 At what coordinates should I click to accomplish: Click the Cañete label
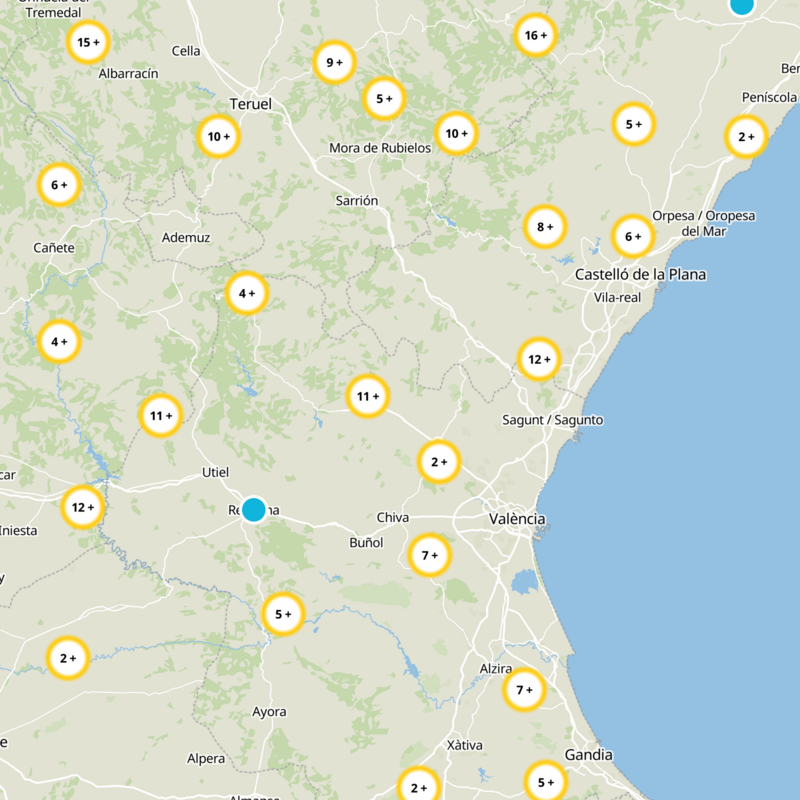point(54,248)
